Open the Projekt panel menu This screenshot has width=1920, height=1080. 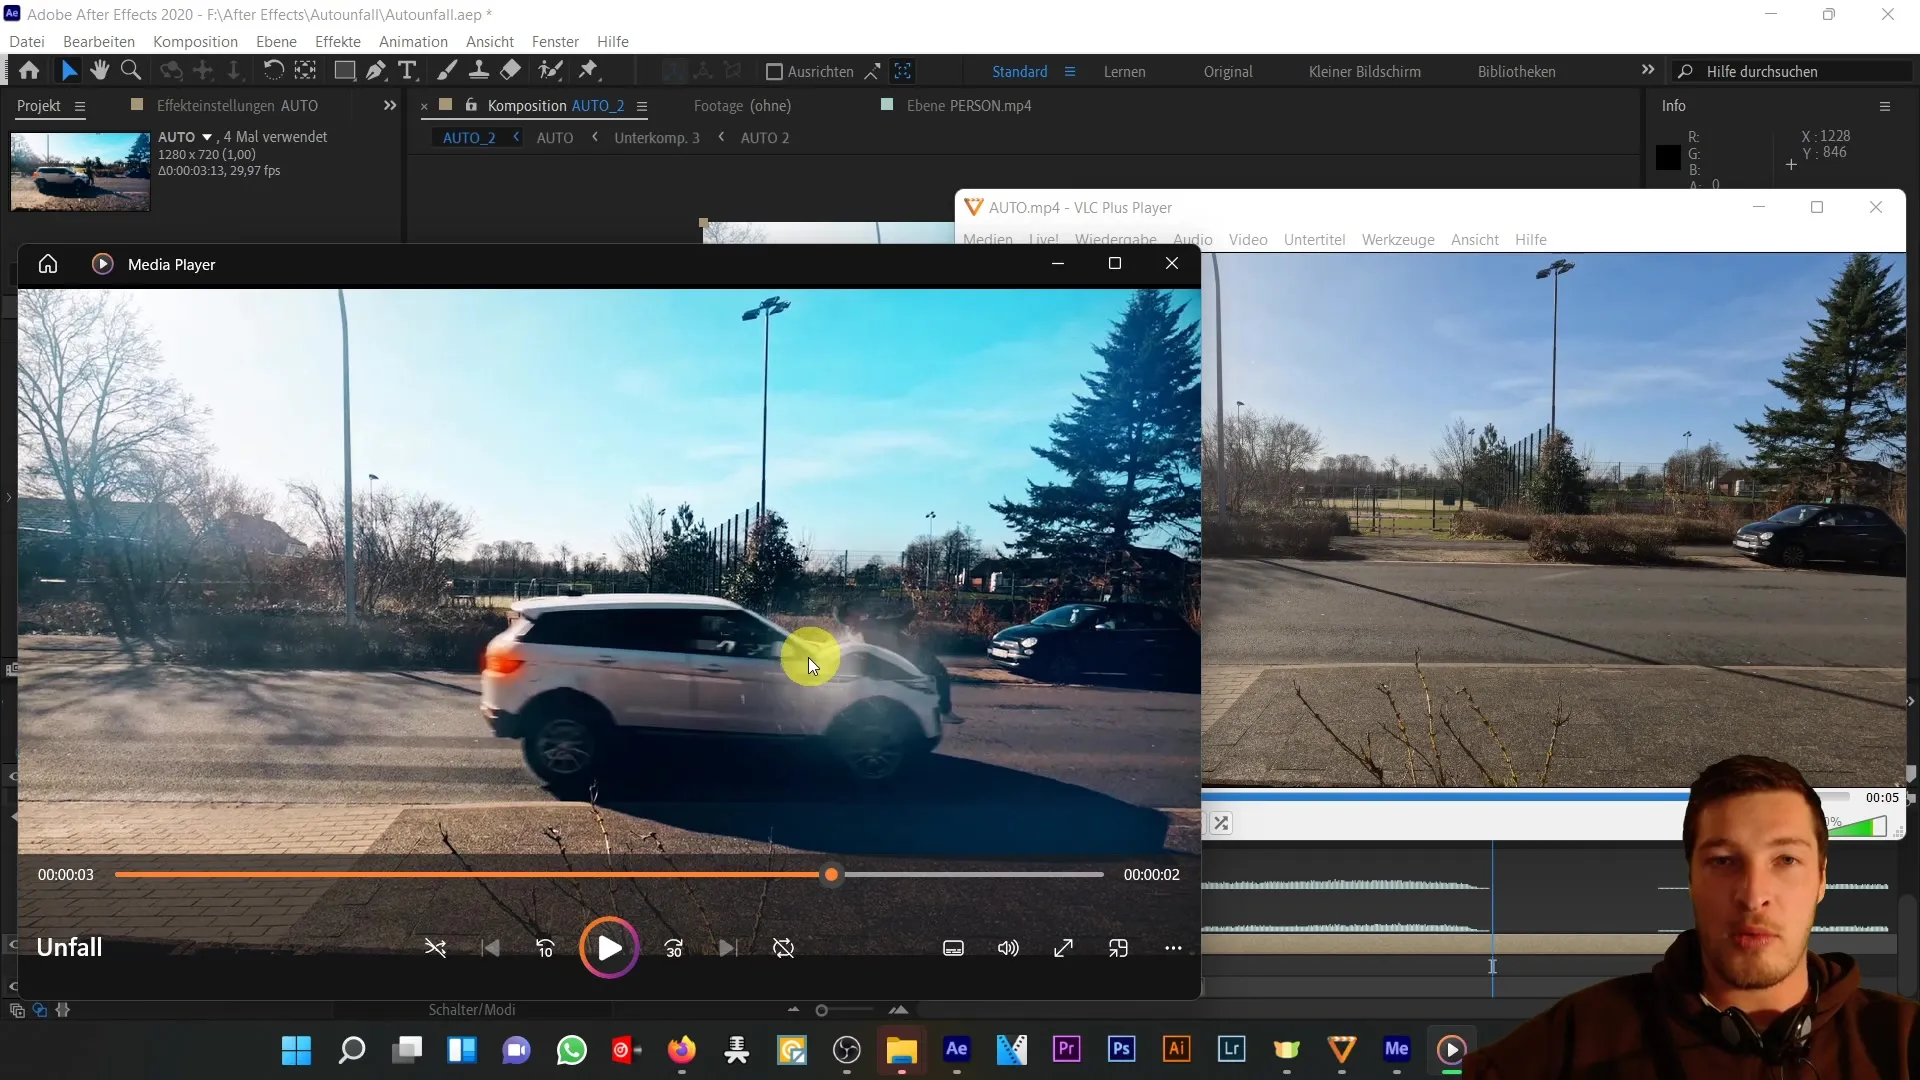click(x=80, y=106)
